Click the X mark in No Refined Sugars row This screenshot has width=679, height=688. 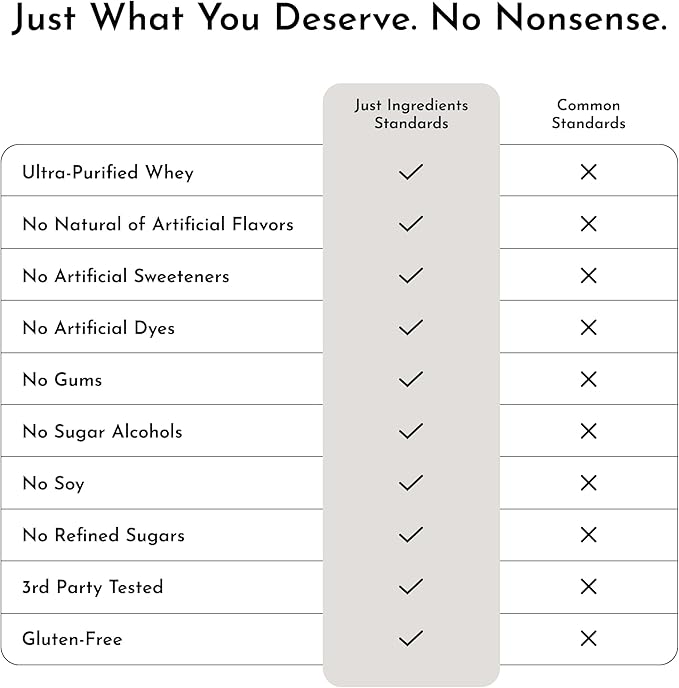tap(588, 535)
